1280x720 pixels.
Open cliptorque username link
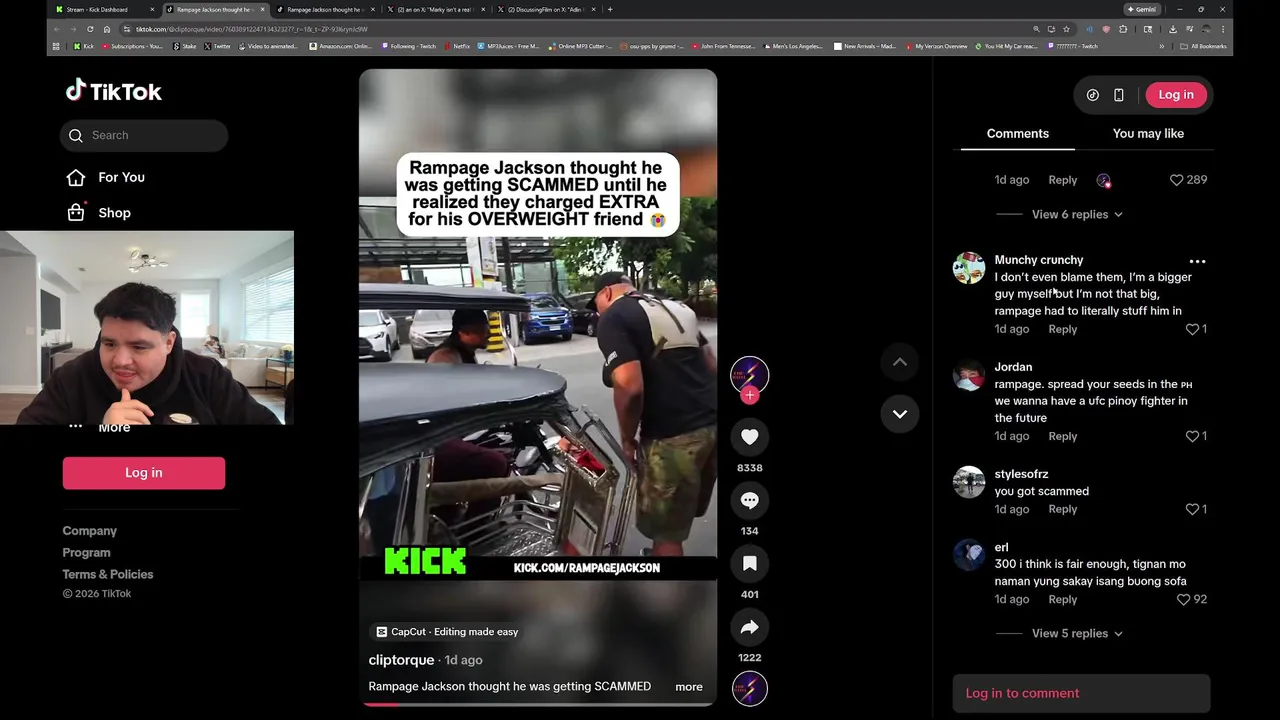click(401, 660)
